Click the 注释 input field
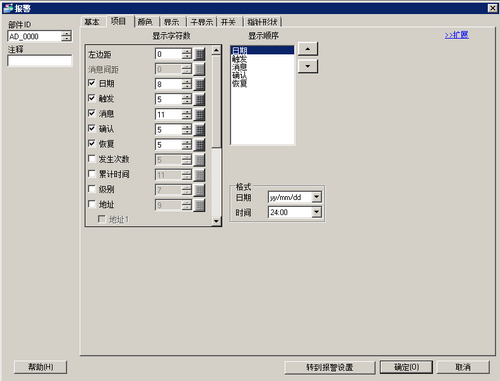500x381 pixels. (40, 61)
